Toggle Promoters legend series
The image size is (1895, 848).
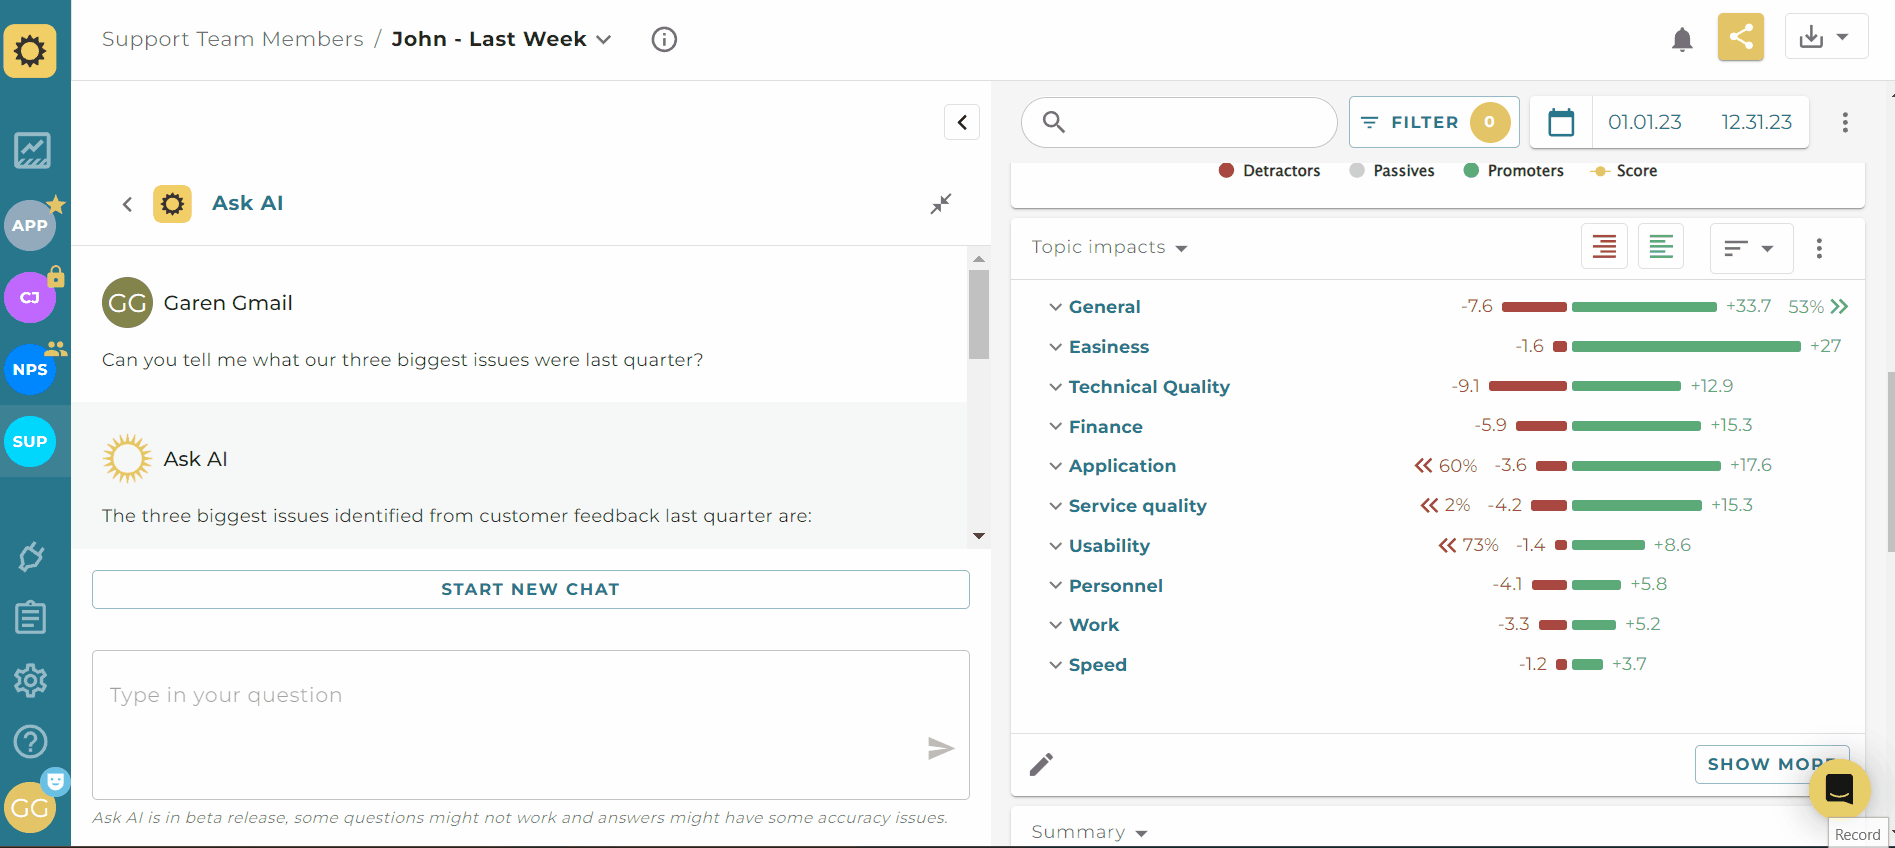click(1513, 171)
